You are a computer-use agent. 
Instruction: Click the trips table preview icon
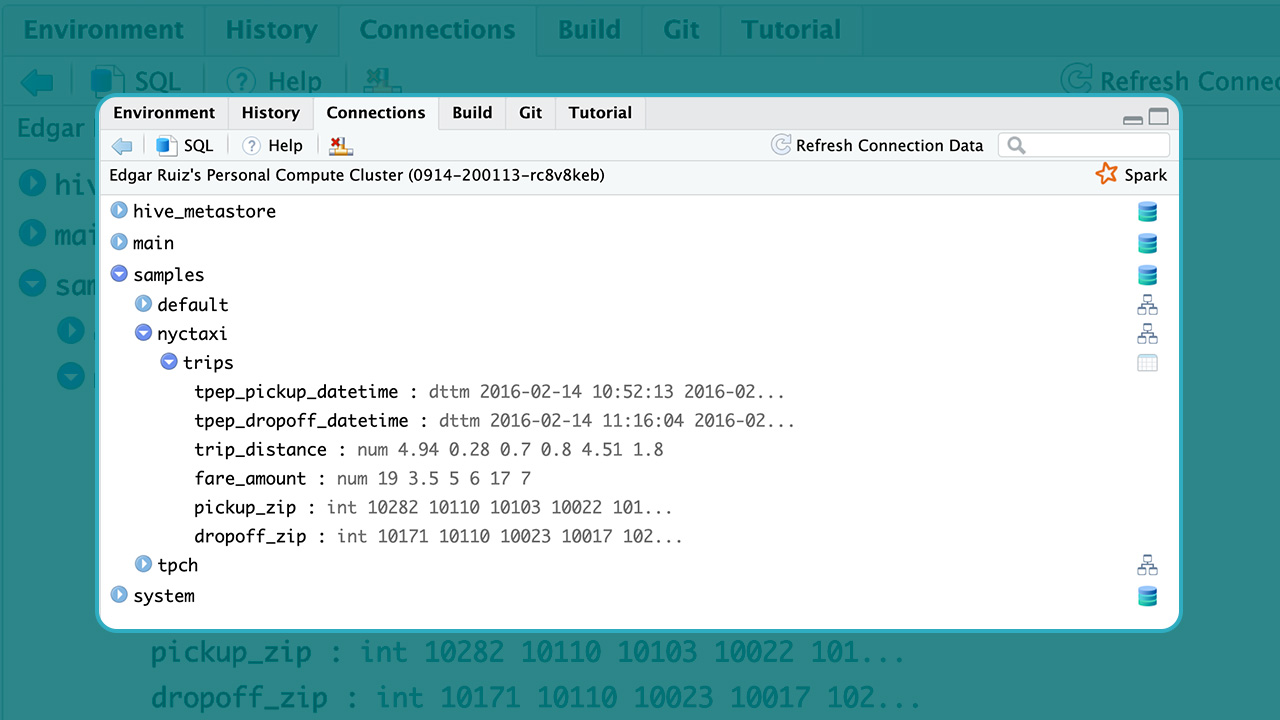click(x=1147, y=363)
